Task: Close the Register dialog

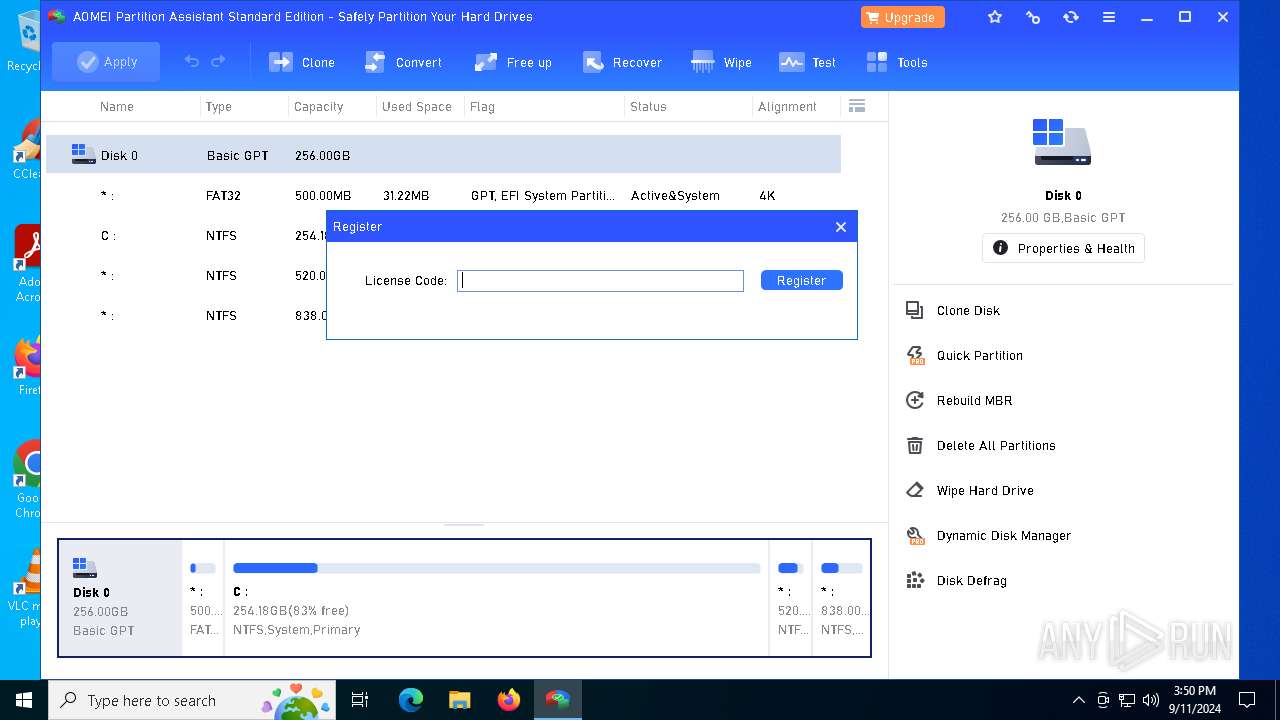Action: [841, 227]
